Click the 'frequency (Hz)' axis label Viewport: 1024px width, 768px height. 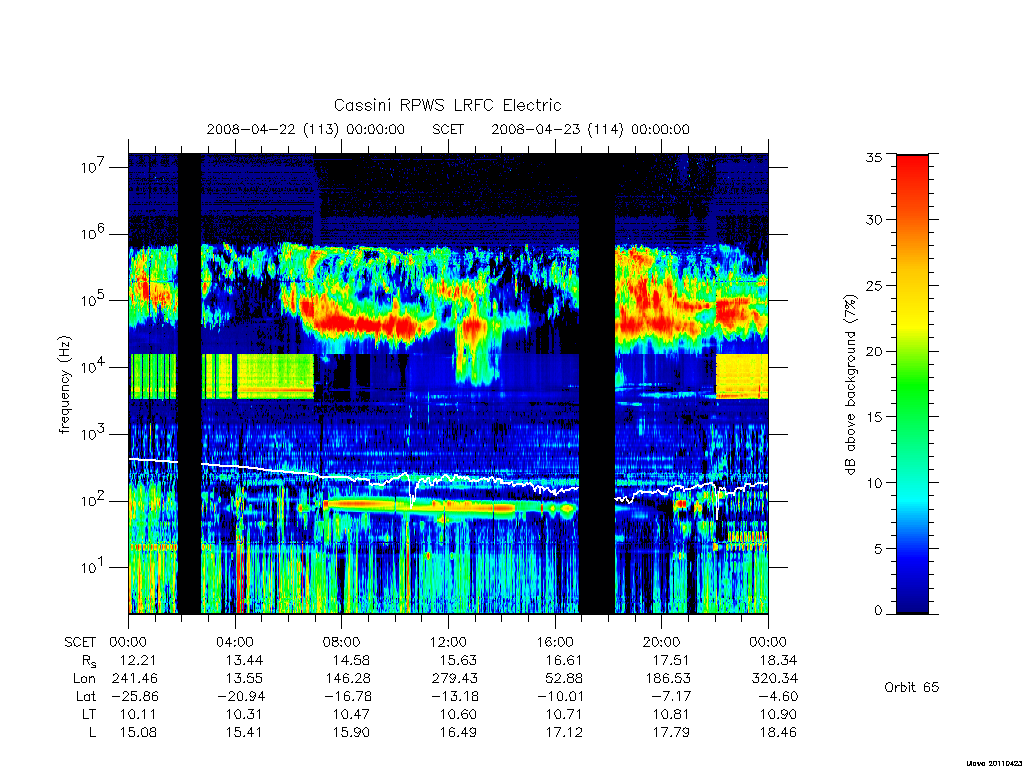coord(64,385)
